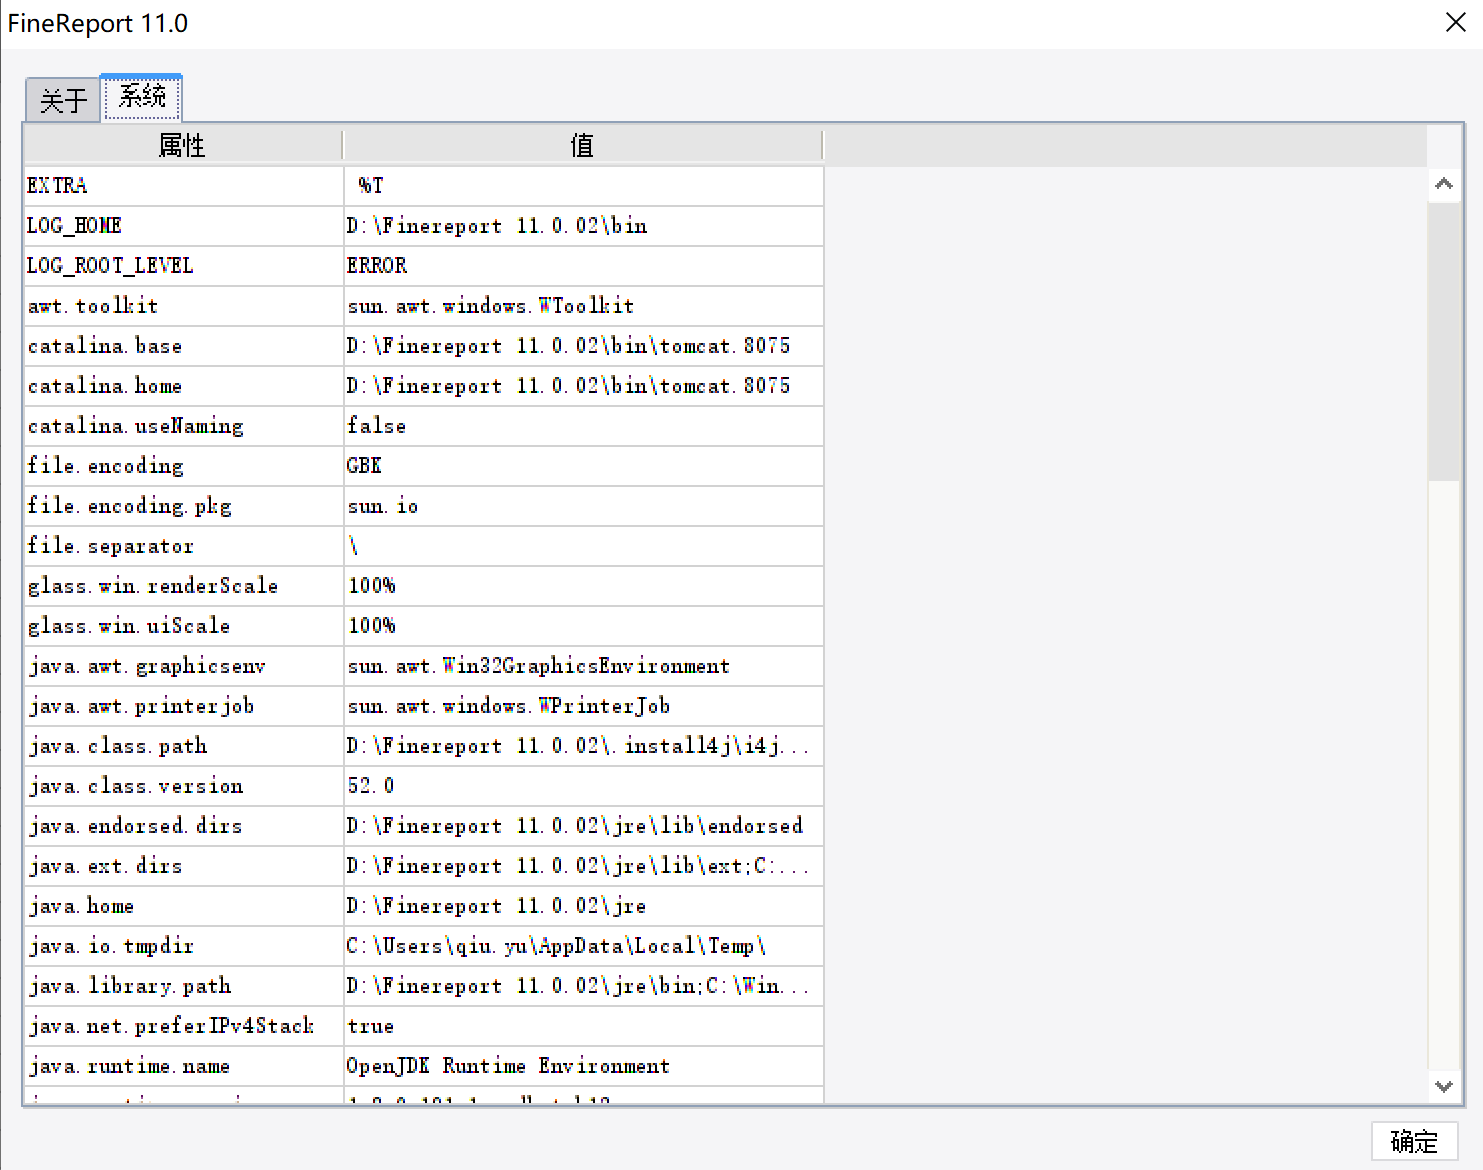This screenshot has height=1170, width=1483.
Task: Click the glass.win.renderScale property name
Action: [x=153, y=586]
